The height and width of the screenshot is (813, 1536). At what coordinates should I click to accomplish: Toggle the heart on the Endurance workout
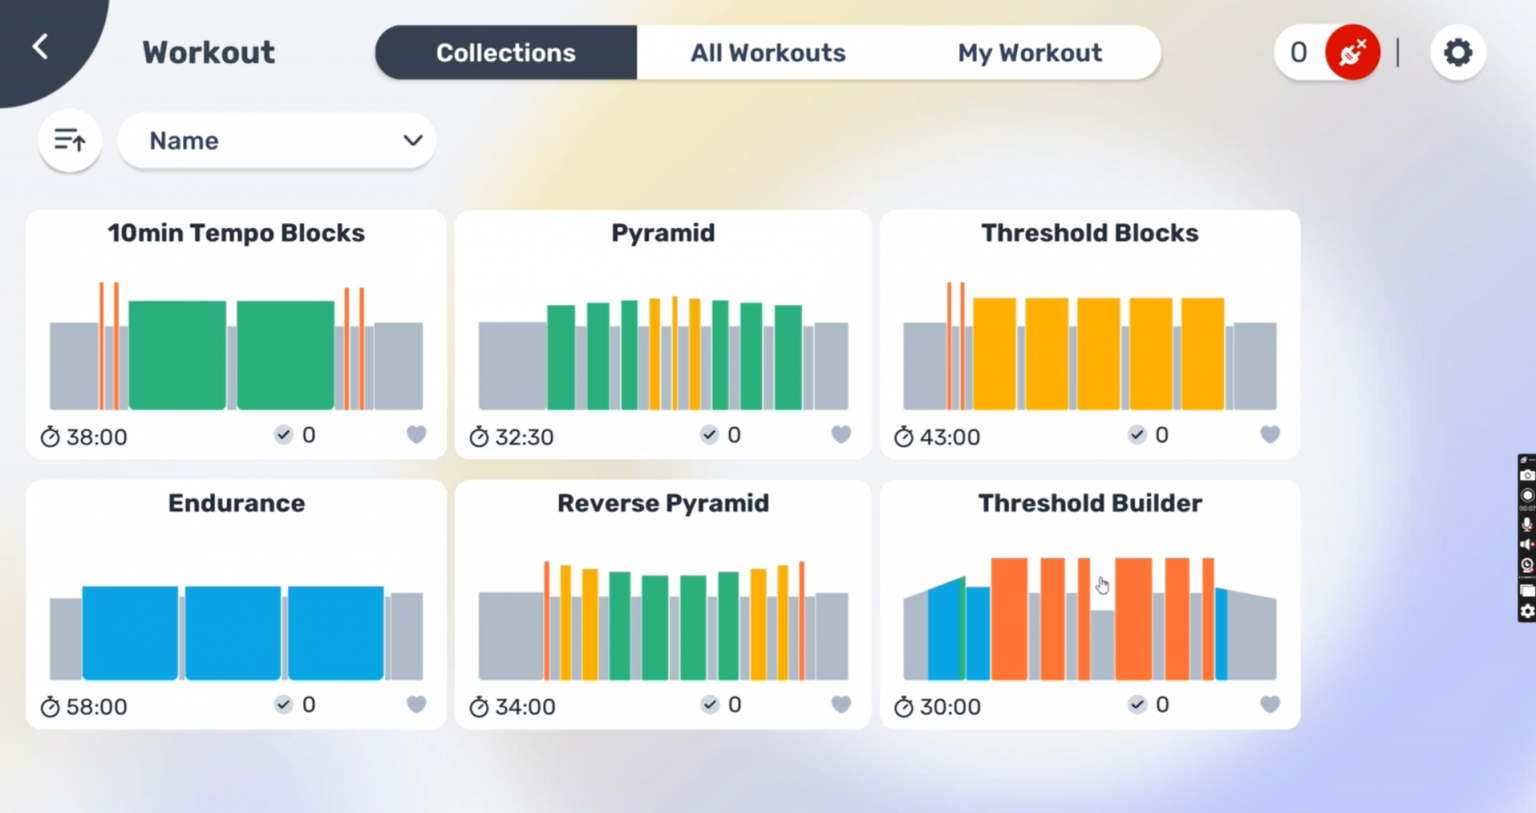[x=416, y=704]
